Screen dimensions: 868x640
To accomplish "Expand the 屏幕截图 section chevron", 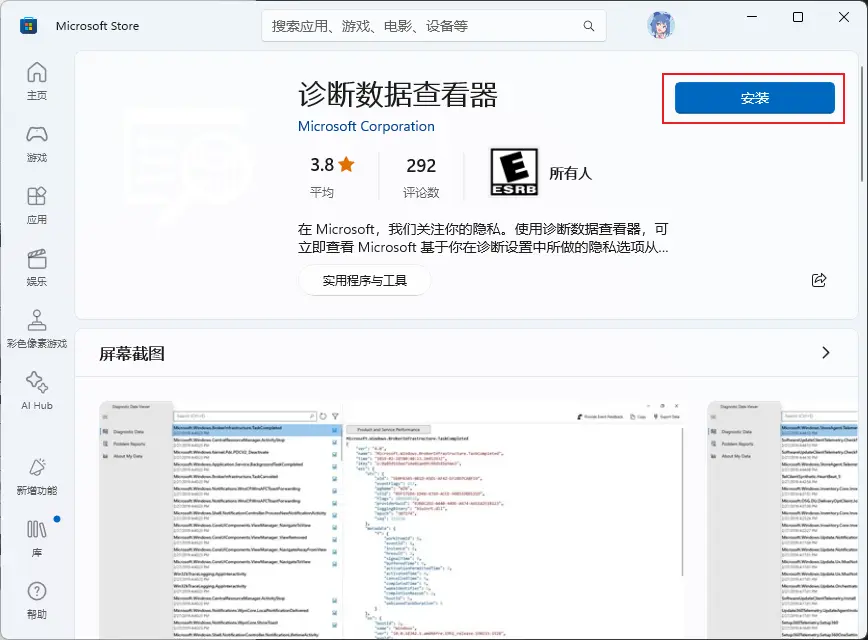I will point(825,353).
